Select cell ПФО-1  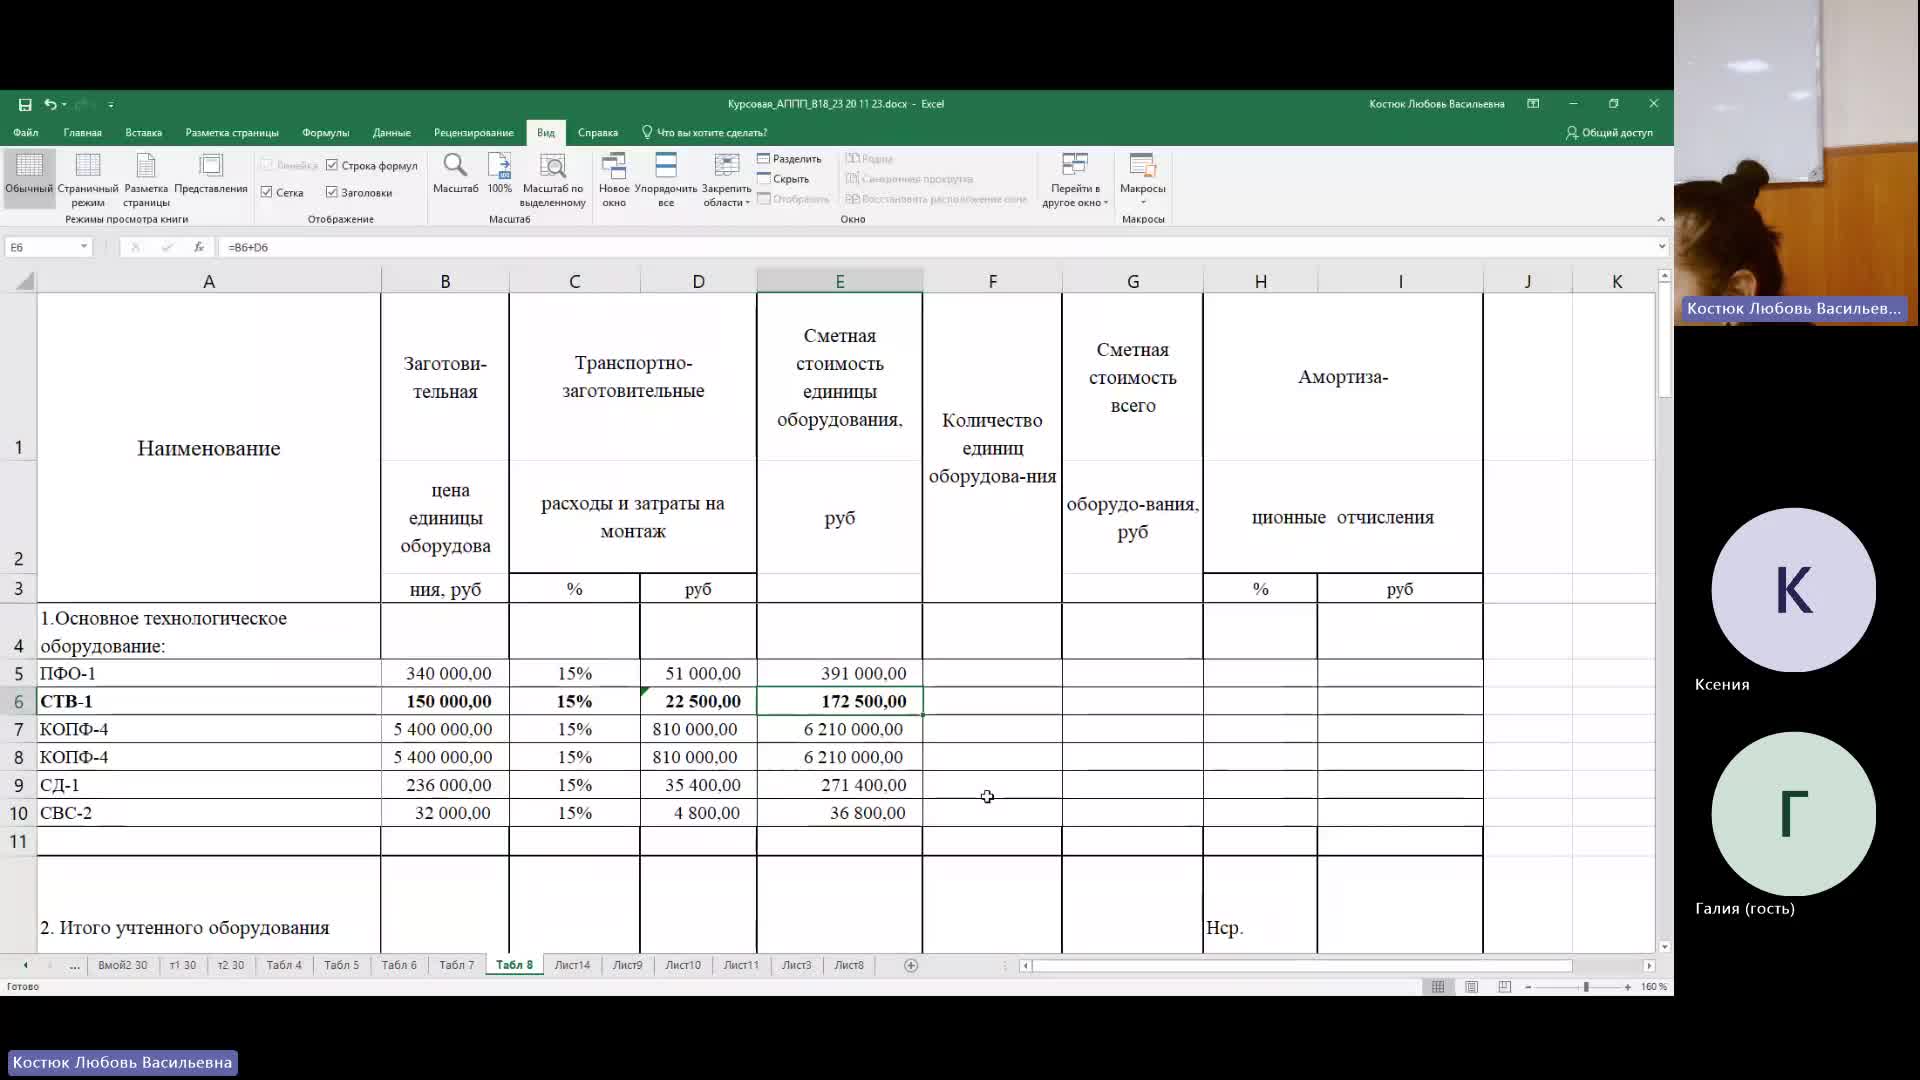point(209,673)
